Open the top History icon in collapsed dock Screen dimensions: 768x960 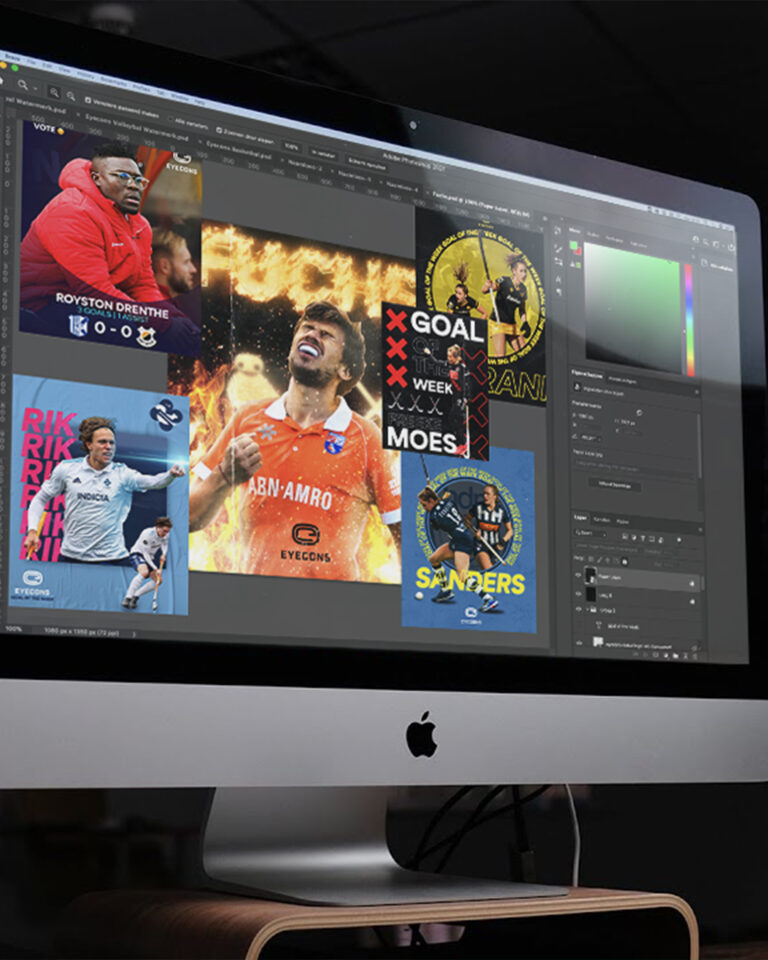point(557,230)
